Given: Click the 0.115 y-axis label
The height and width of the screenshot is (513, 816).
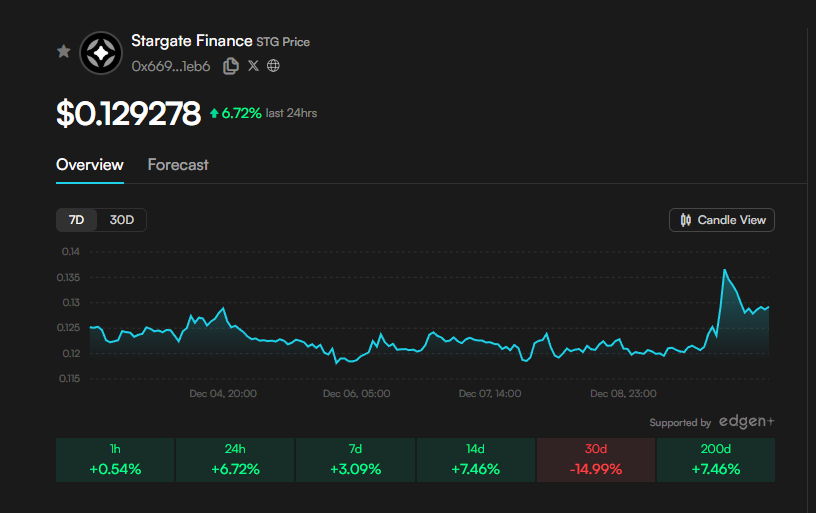Looking at the screenshot, I should point(69,379).
